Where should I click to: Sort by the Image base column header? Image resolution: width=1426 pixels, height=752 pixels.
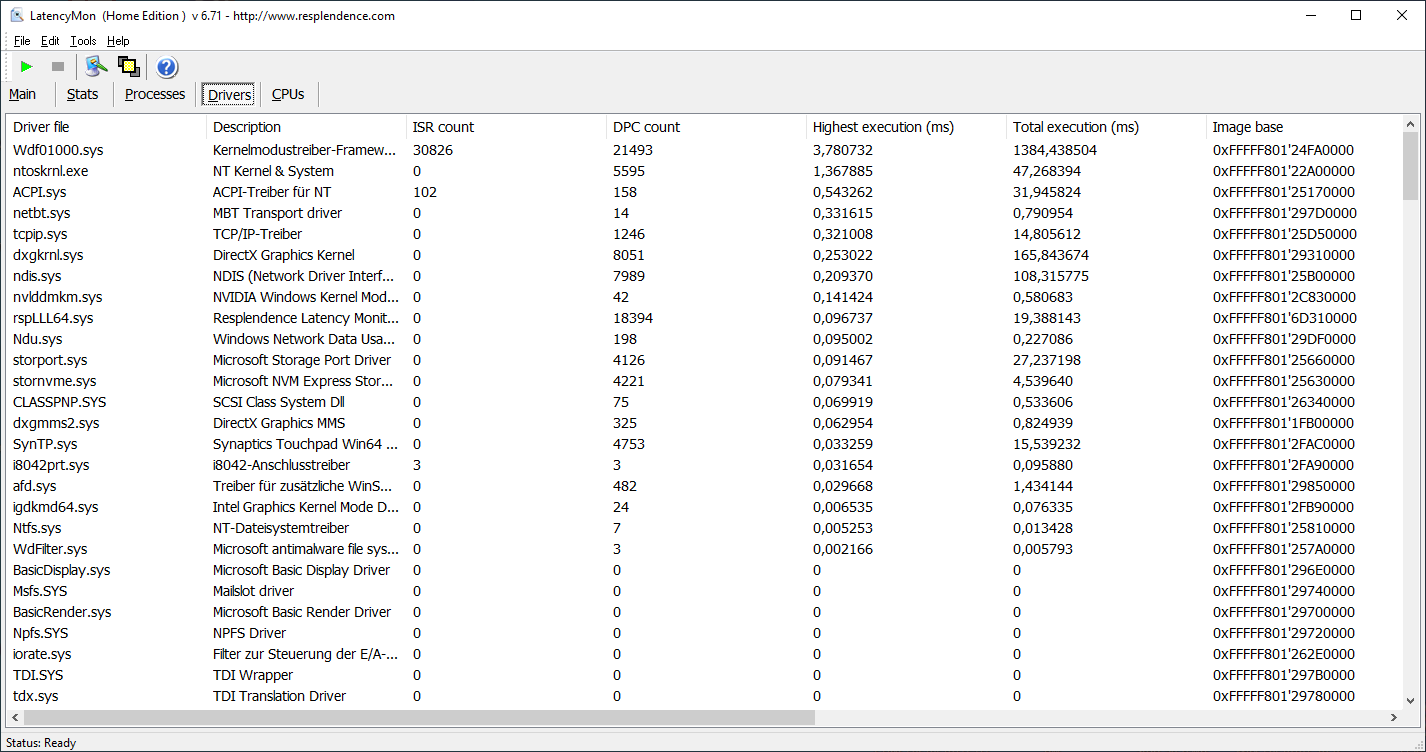(x=1303, y=127)
